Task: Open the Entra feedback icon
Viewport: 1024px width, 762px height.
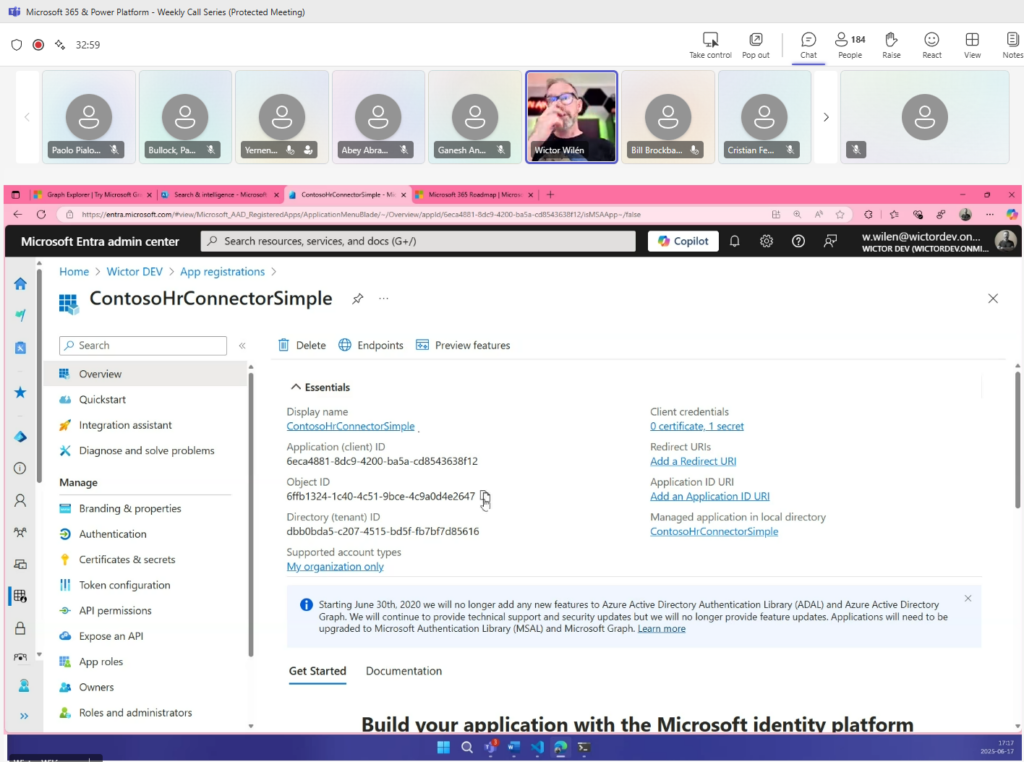Action: point(830,241)
